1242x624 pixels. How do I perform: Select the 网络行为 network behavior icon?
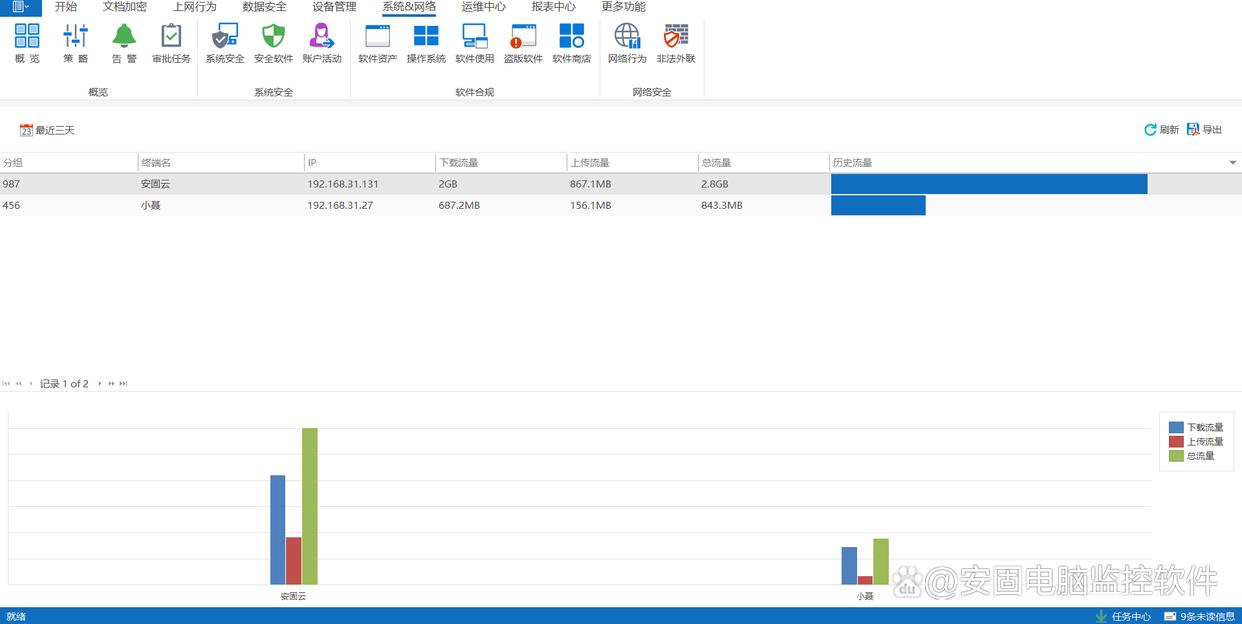[x=627, y=37]
